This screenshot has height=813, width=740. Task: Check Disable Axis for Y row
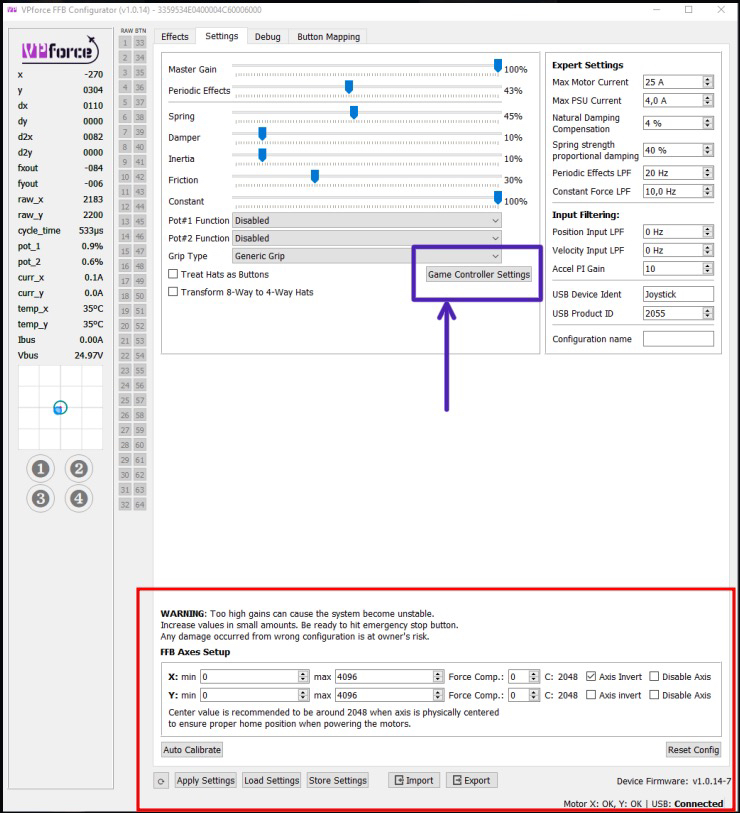pyautogui.click(x=654, y=695)
